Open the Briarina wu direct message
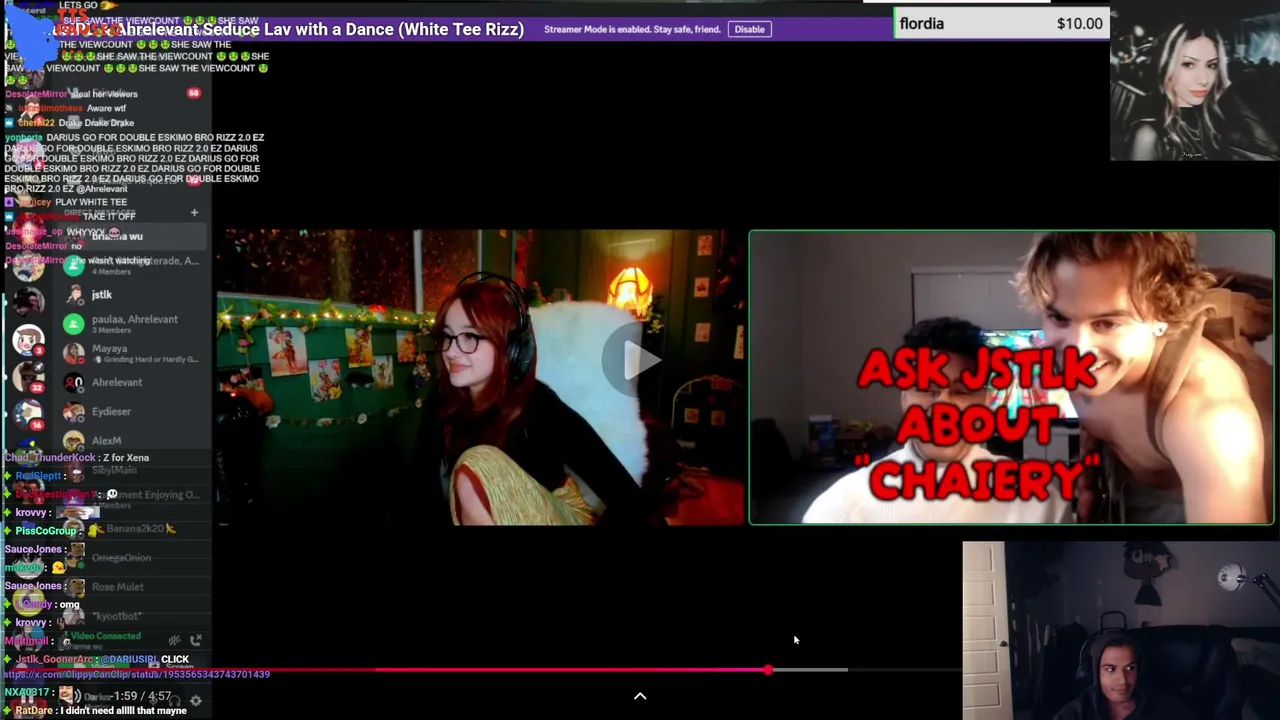 [132, 236]
